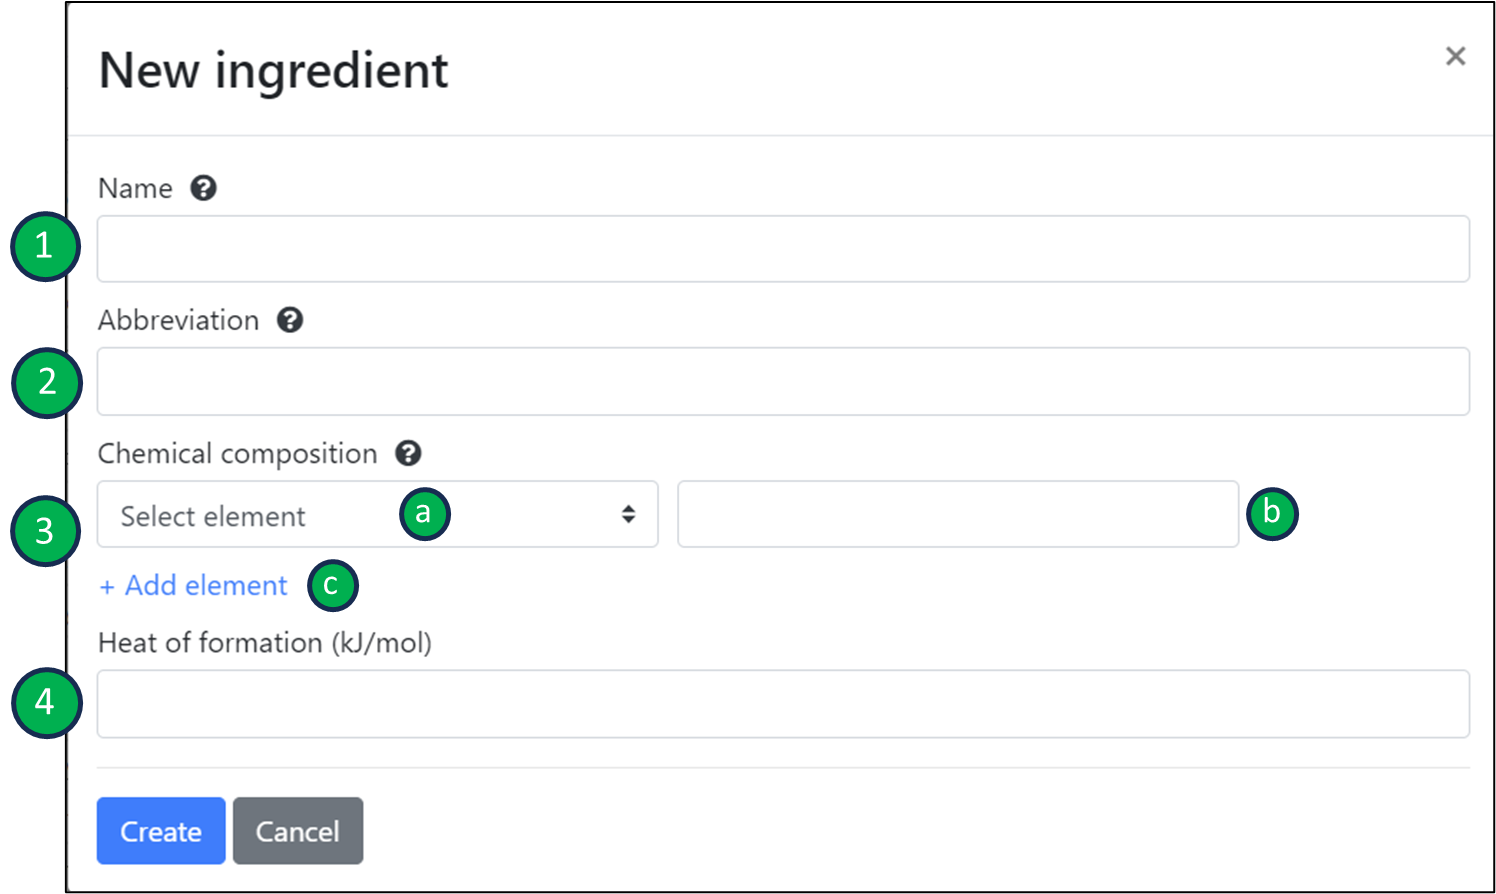Viewport: 1496px width, 894px height.
Task: Click the New ingredient dialog title
Action: pos(274,71)
